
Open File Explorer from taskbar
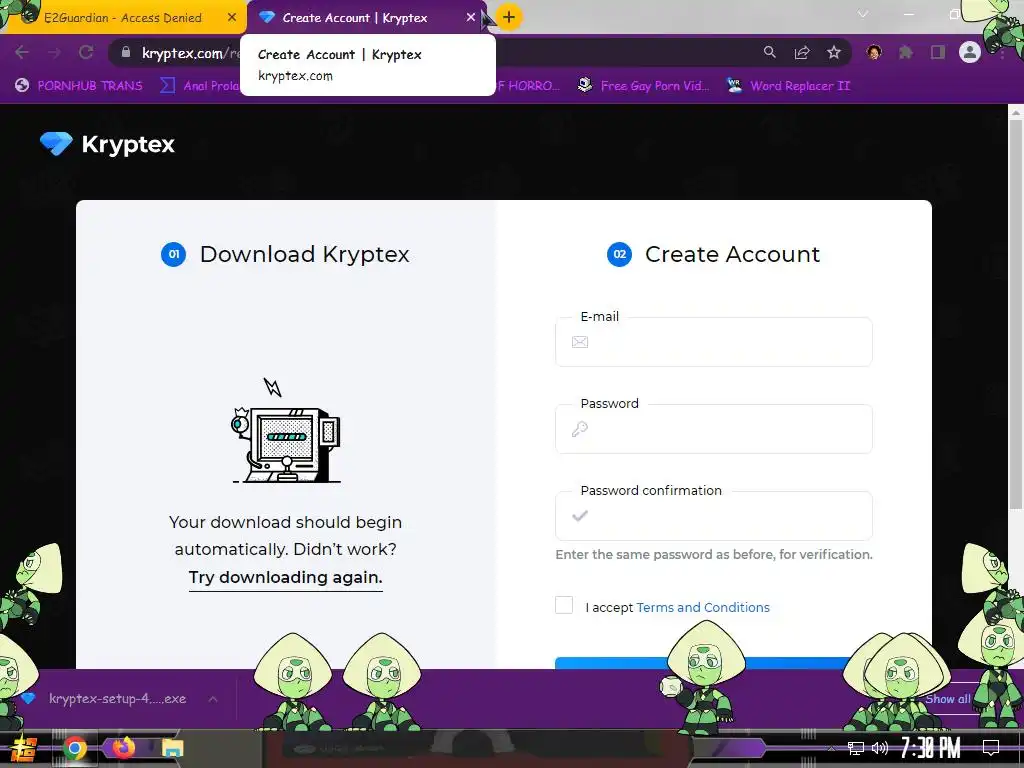coord(172,748)
